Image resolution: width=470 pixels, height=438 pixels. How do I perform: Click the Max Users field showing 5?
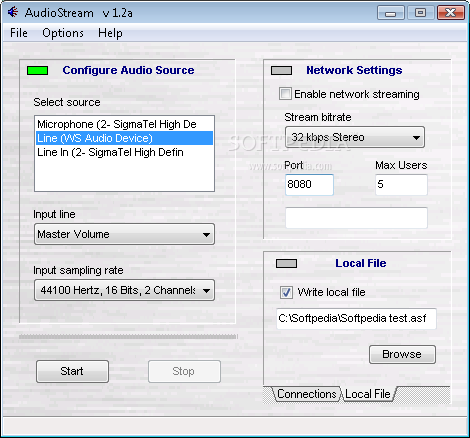point(401,184)
